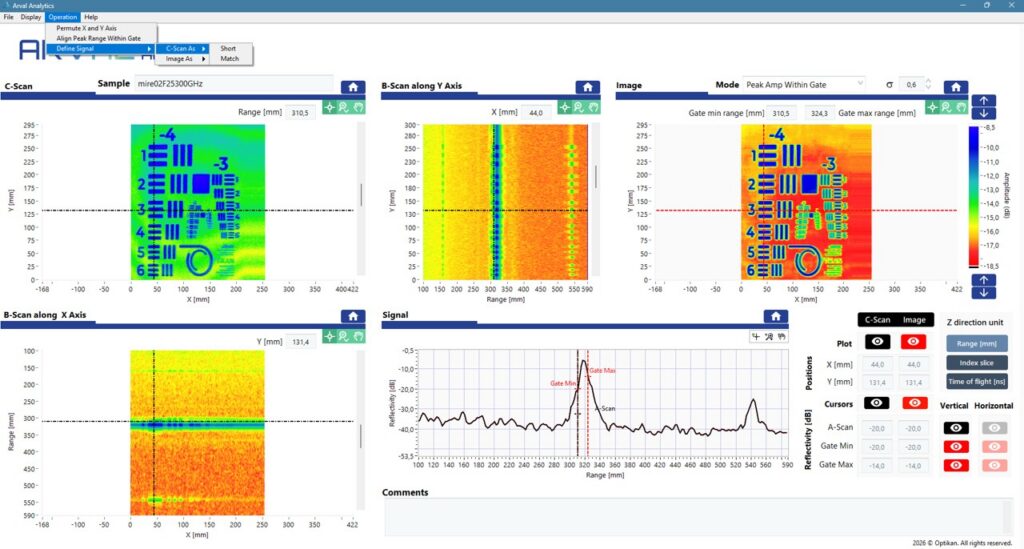
Task: Select the pan hand tool in Signal panel
Action: (781, 337)
